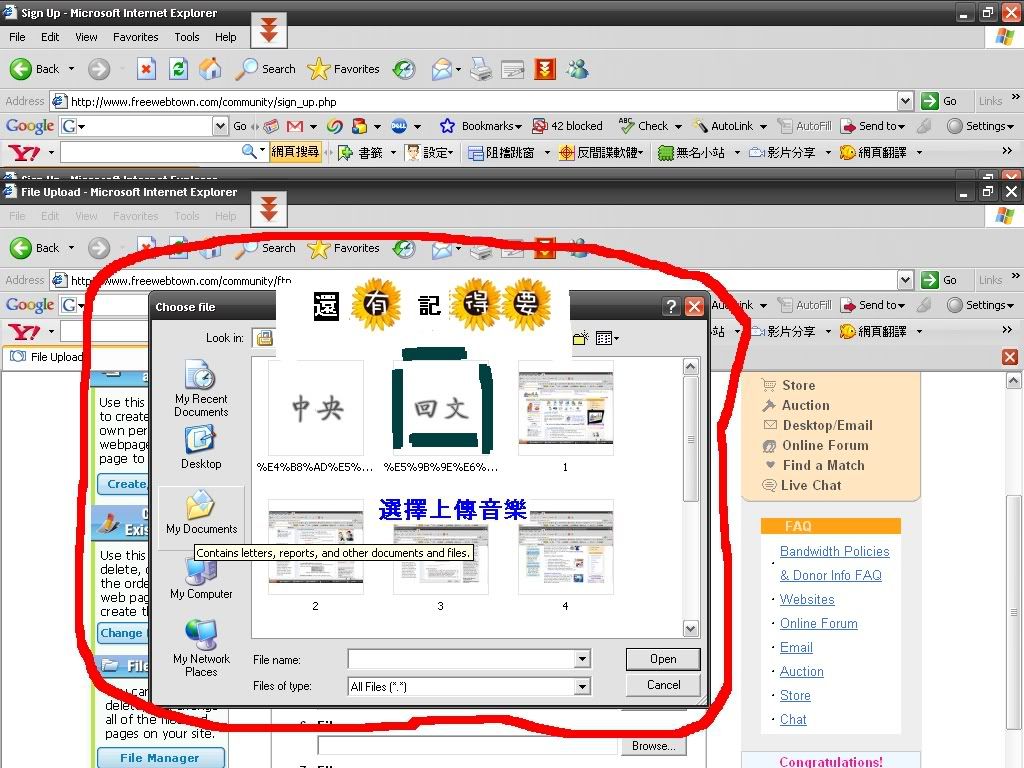The width and height of the screenshot is (1024, 768).
Task: Open File menu in Sign Up window
Action: (17, 37)
